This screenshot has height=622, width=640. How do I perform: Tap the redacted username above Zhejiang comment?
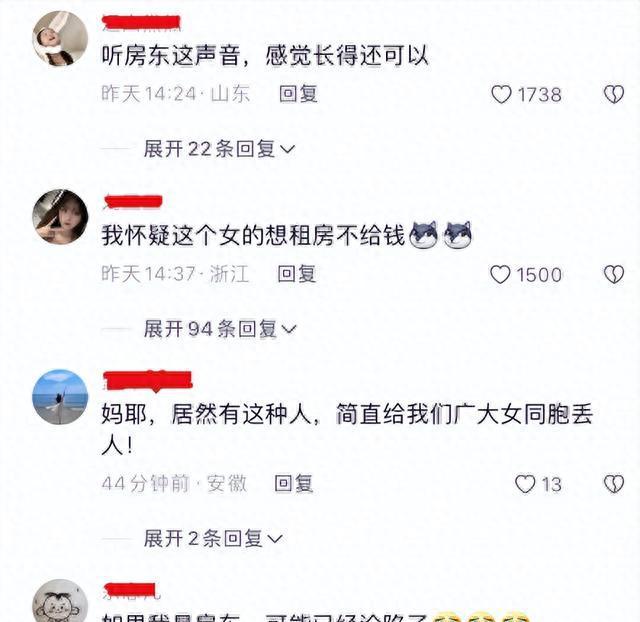[x=133, y=202]
